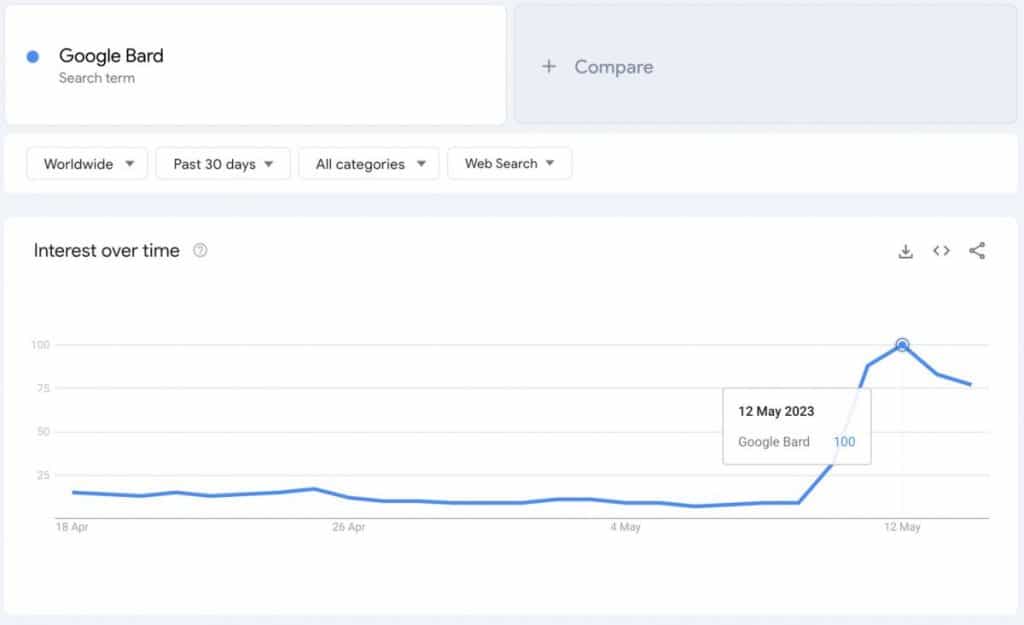
Task: Click the Interest over time heading
Action: [106, 250]
